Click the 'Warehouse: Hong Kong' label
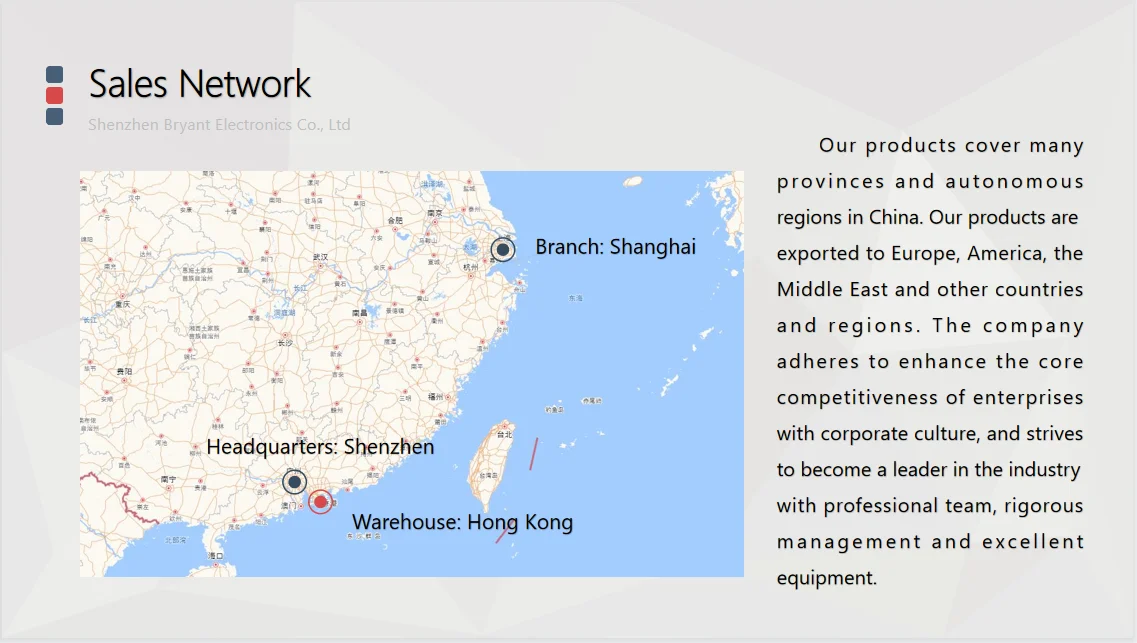 tap(463, 522)
